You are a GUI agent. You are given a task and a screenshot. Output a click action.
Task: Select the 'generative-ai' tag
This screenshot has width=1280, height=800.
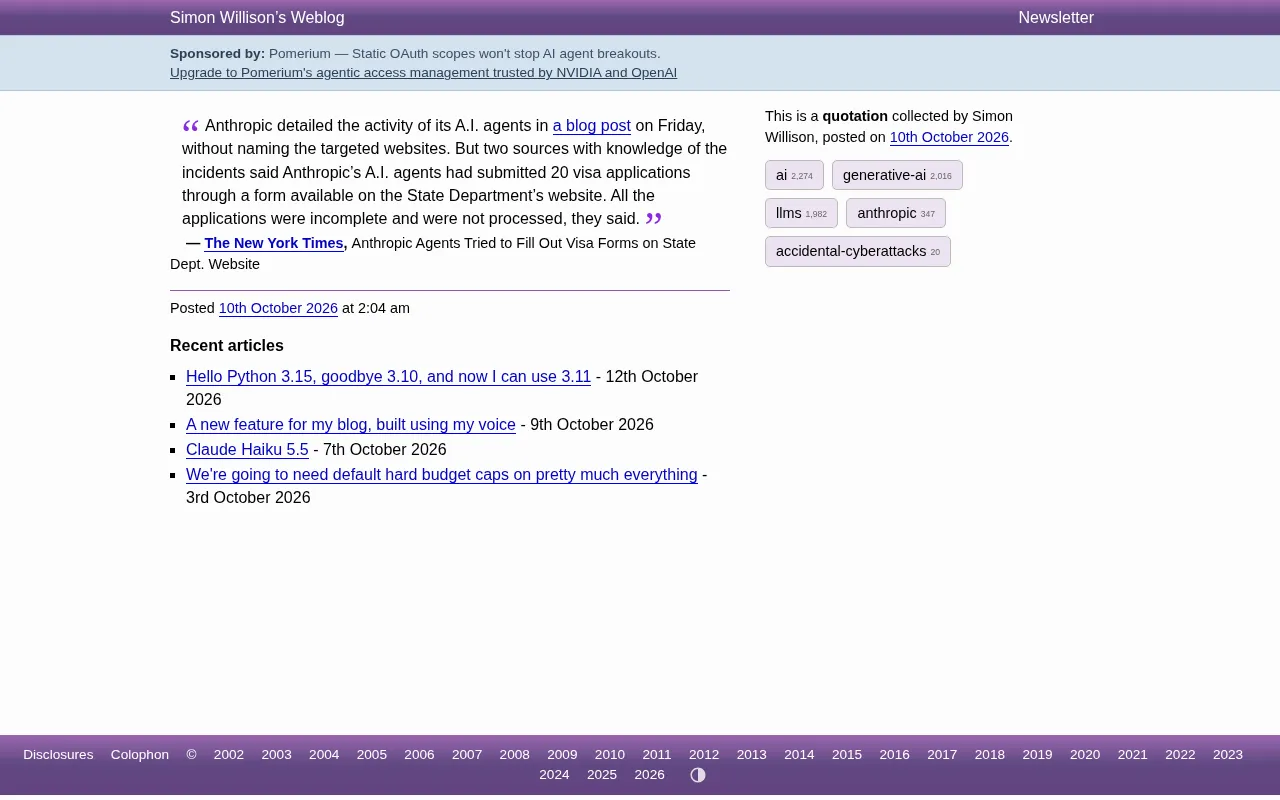(897, 175)
